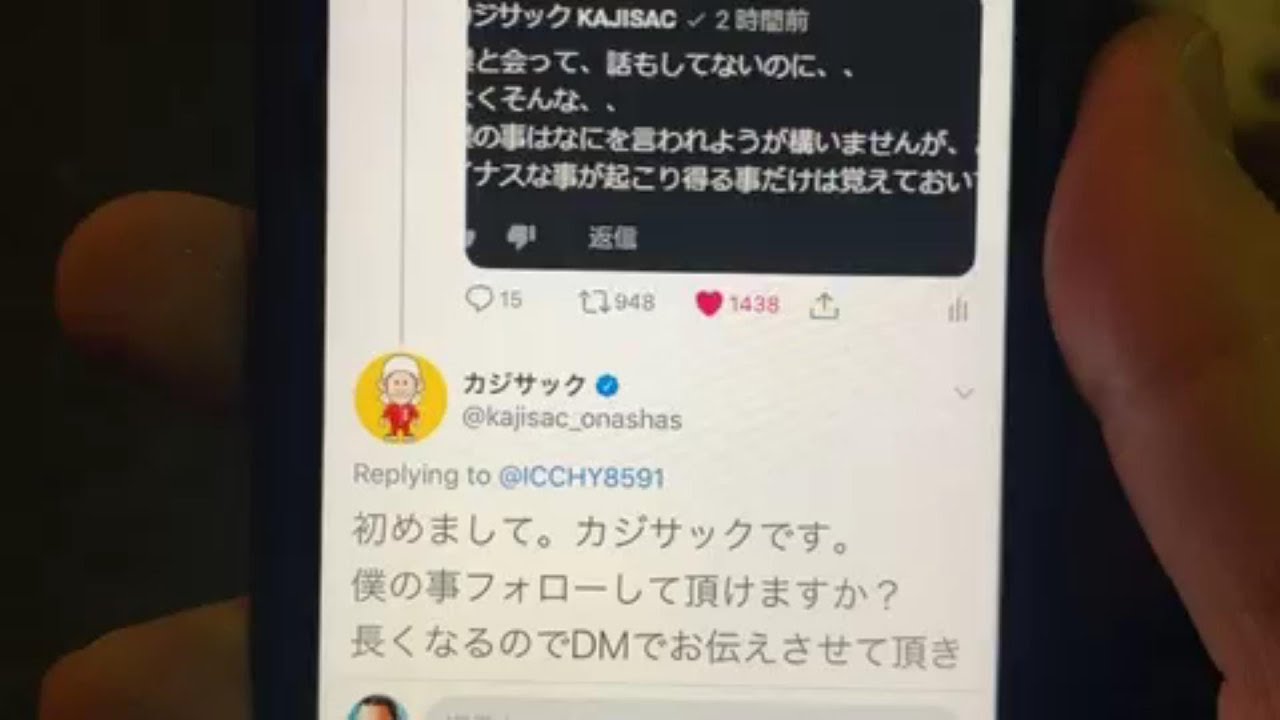The image size is (1280, 720).
Task: View tweet analytics bar chart icon
Action: (958, 311)
